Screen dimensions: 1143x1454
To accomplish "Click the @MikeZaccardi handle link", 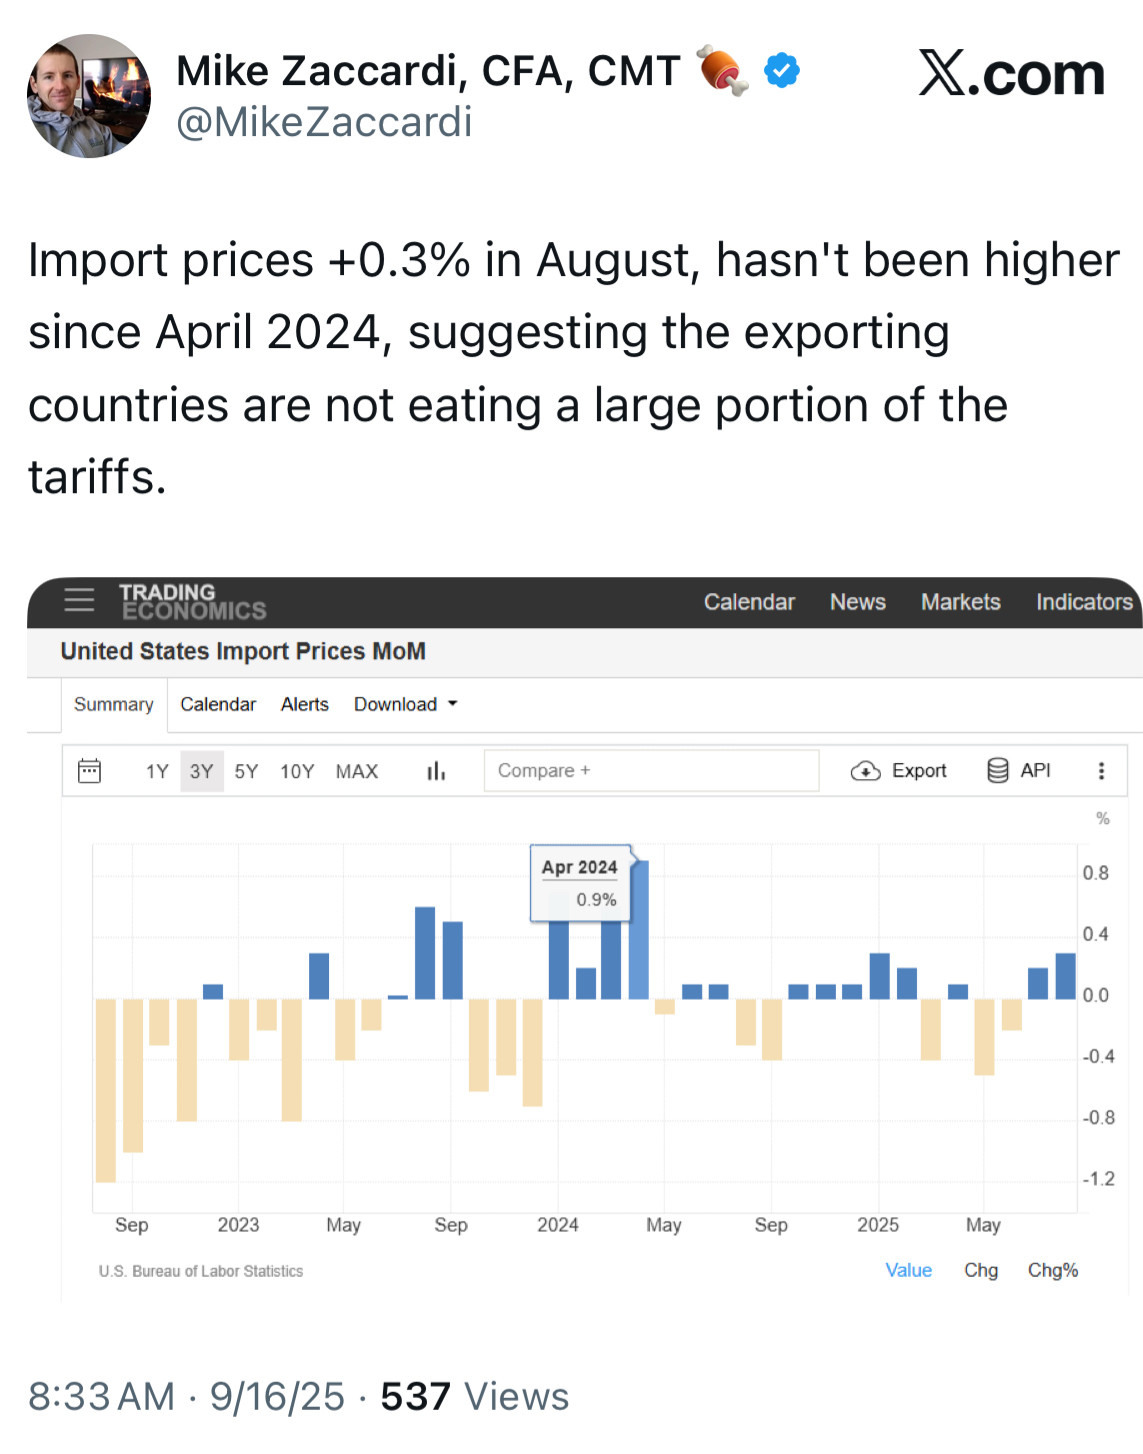I will pos(324,122).
